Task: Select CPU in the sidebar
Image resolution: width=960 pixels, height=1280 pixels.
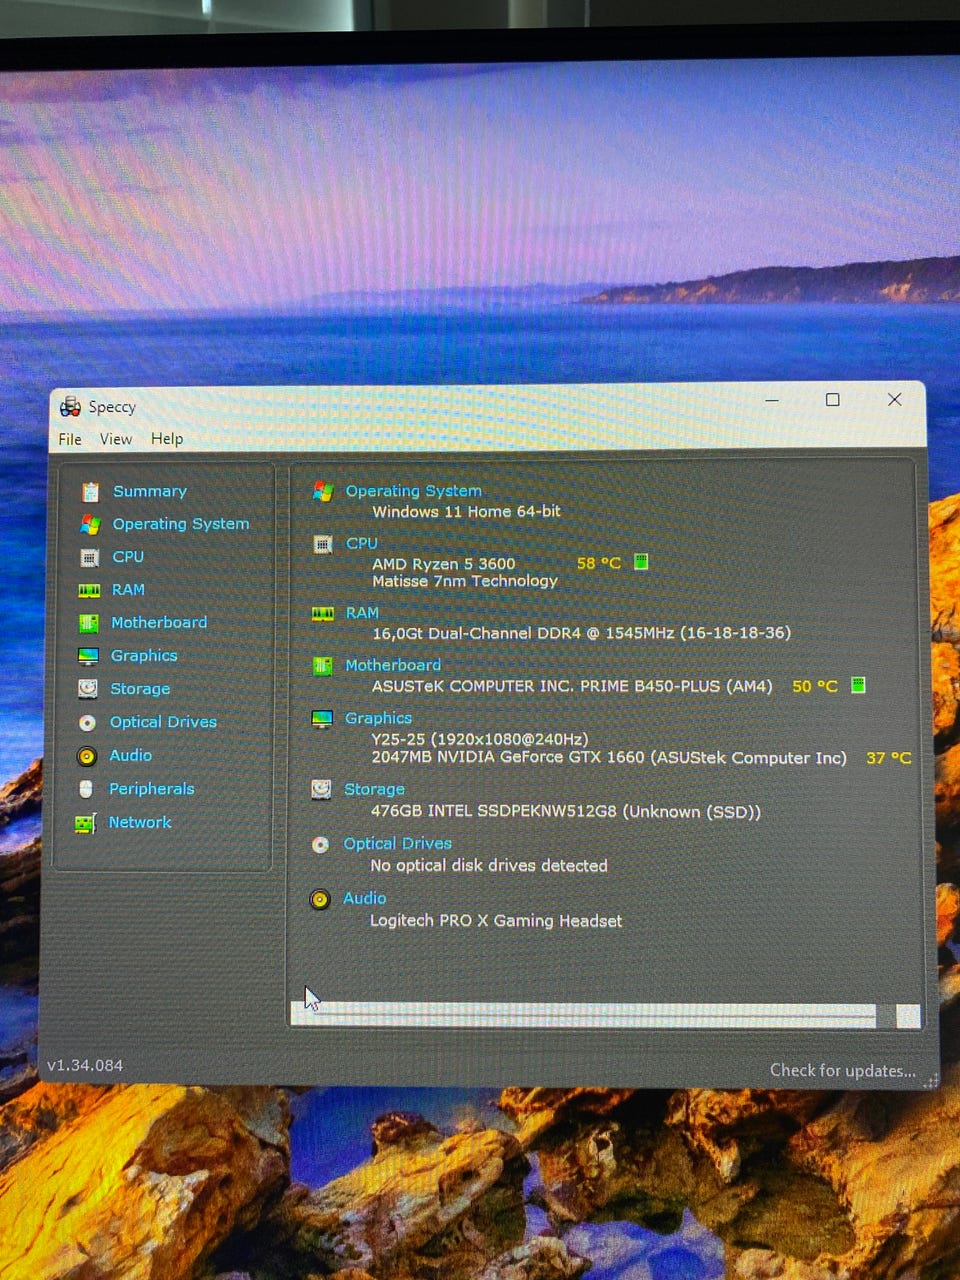Action: tap(128, 557)
